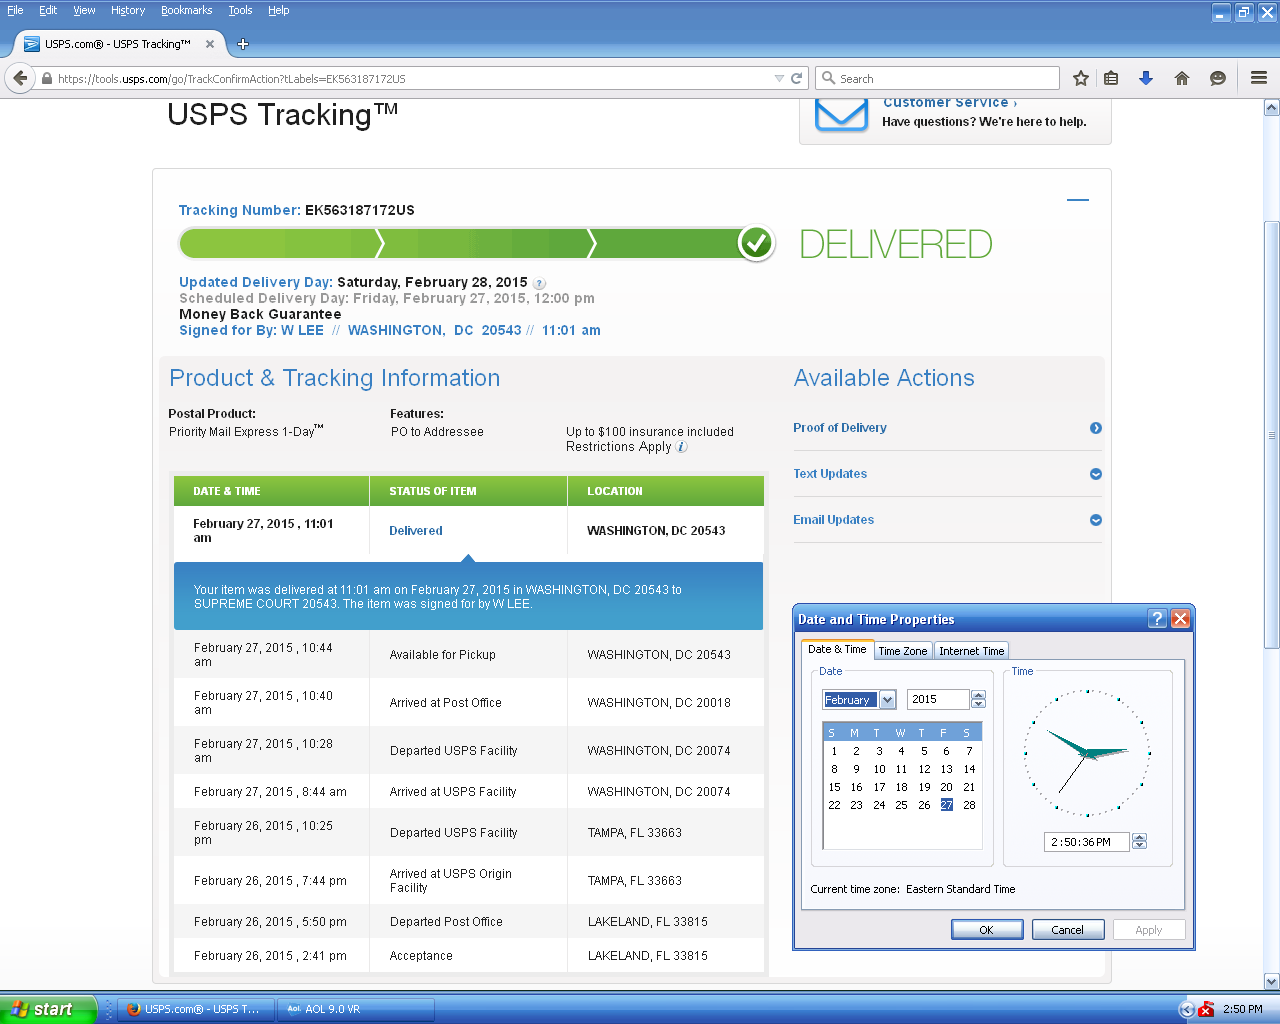The width and height of the screenshot is (1280, 1024).
Task: Click the delivered green checkmark icon
Action: 757,243
